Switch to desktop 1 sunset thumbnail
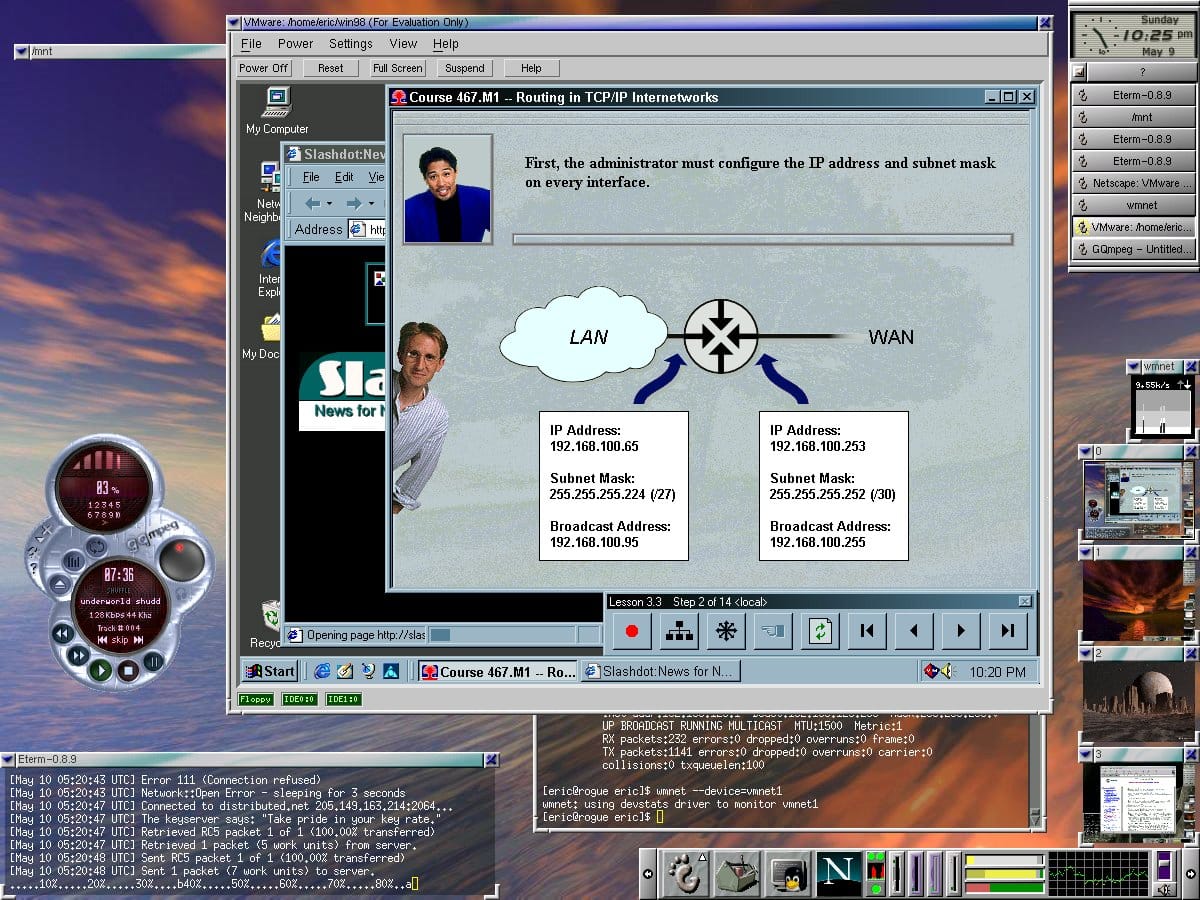The image size is (1200, 900). (x=1138, y=601)
